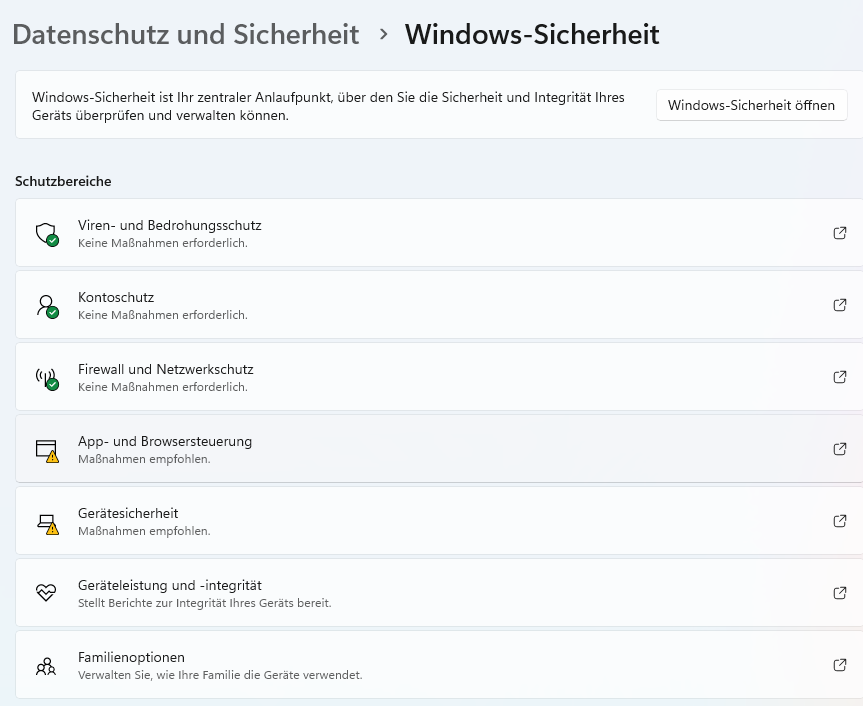
Task: Click the Gerätesicherheit laptop icon
Action: tap(46, 521)
